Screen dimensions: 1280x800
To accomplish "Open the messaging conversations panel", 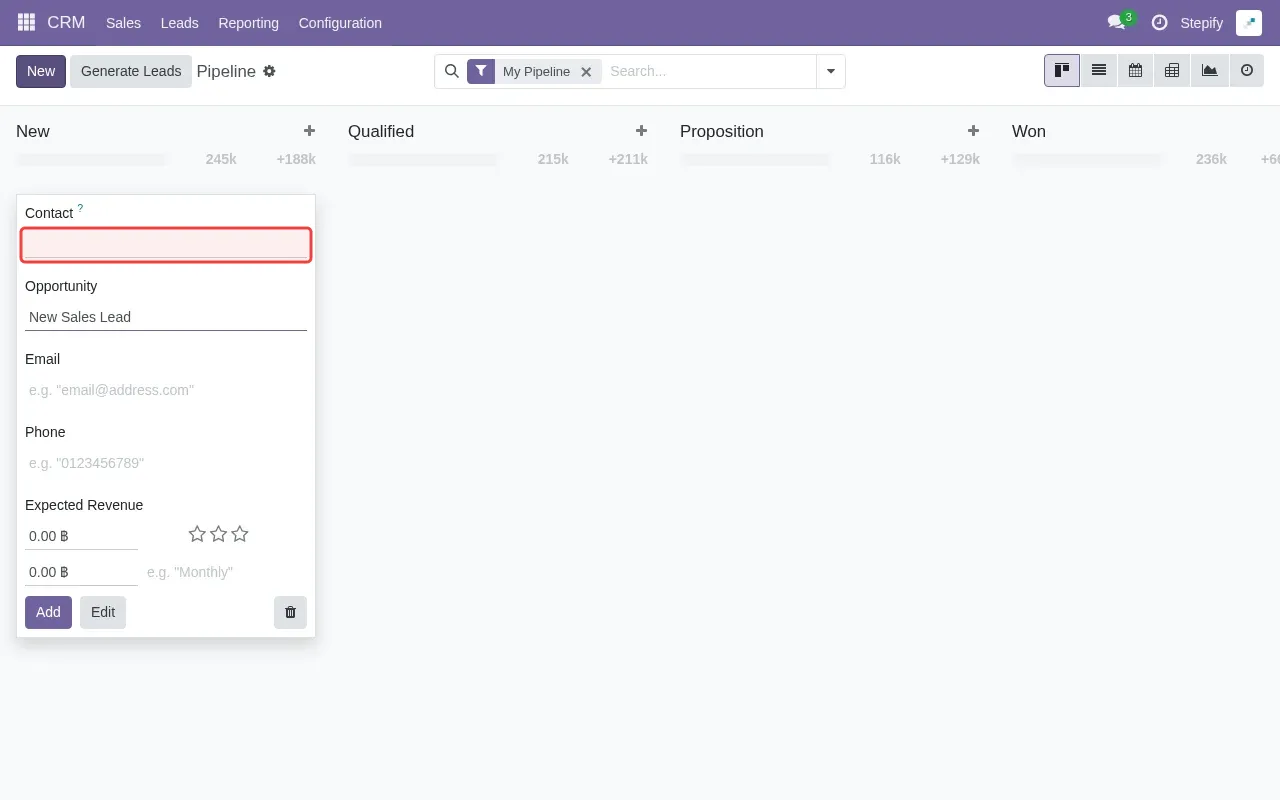I will [x=1117, y=22].
